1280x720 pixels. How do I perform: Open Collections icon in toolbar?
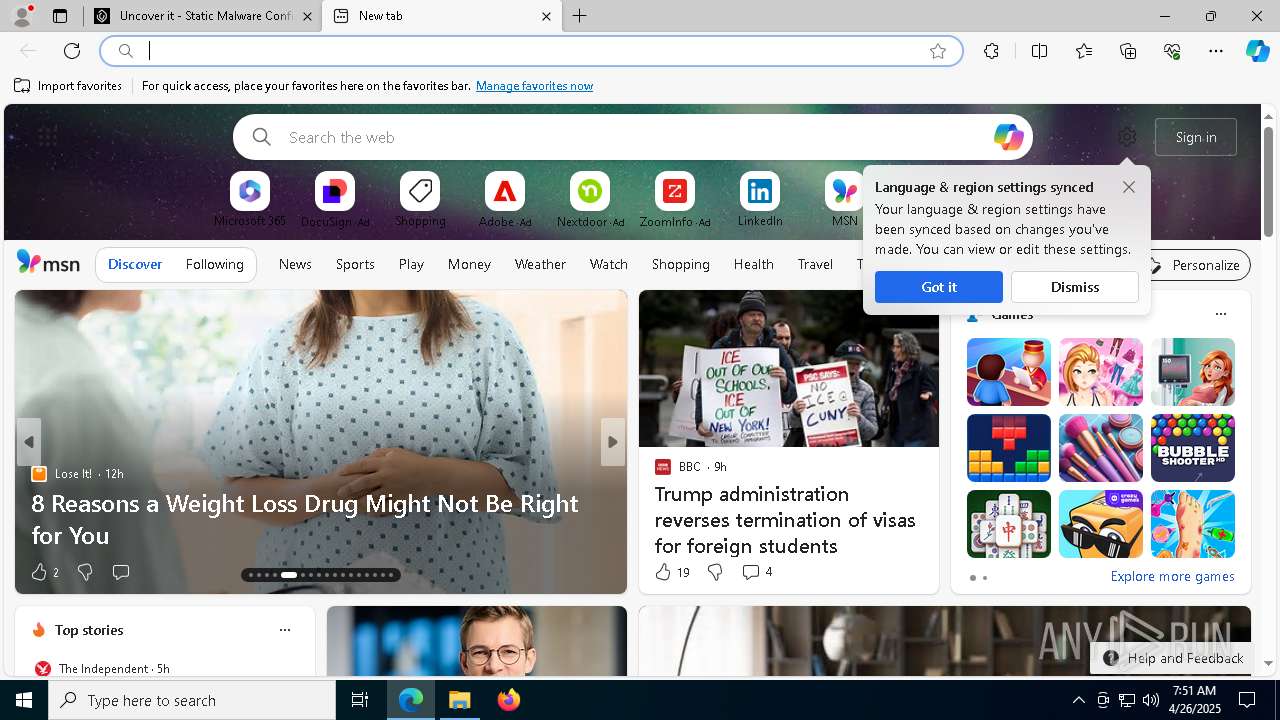1128,51
